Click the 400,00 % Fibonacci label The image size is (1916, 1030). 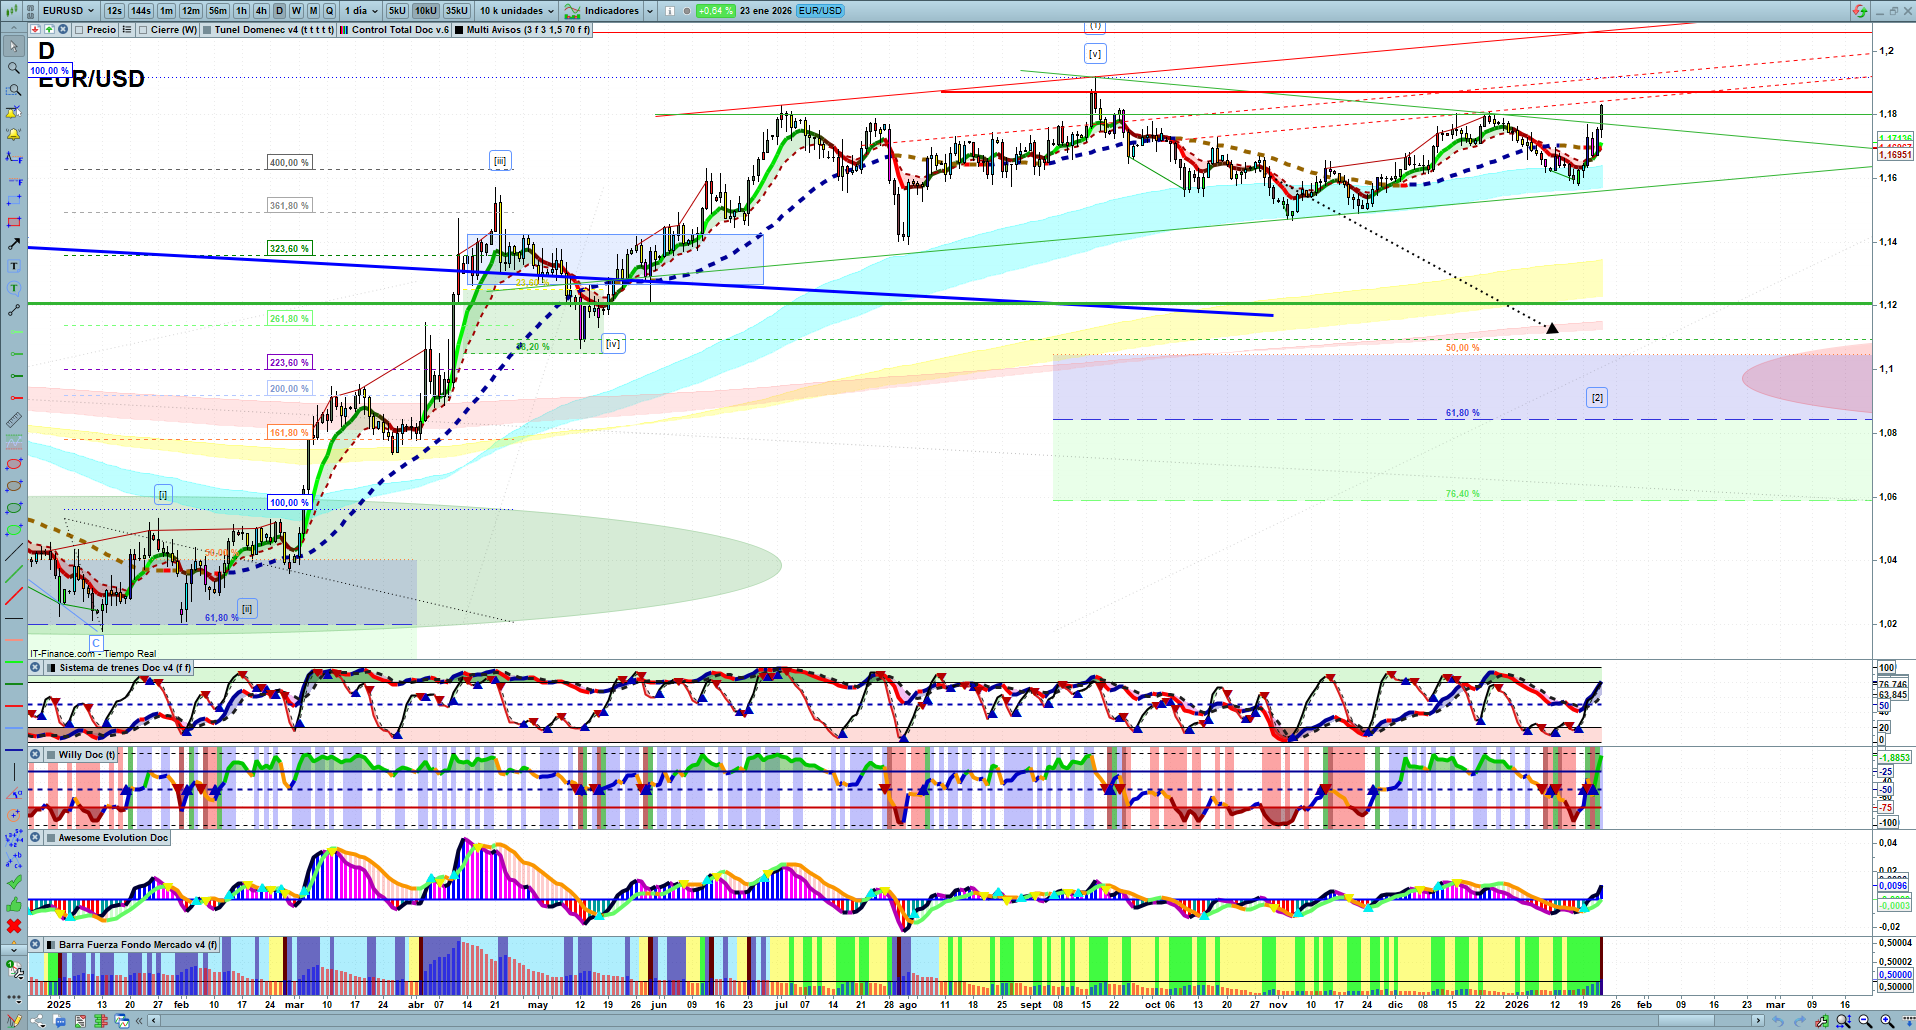pyautogui.click(x=290, y=162)
